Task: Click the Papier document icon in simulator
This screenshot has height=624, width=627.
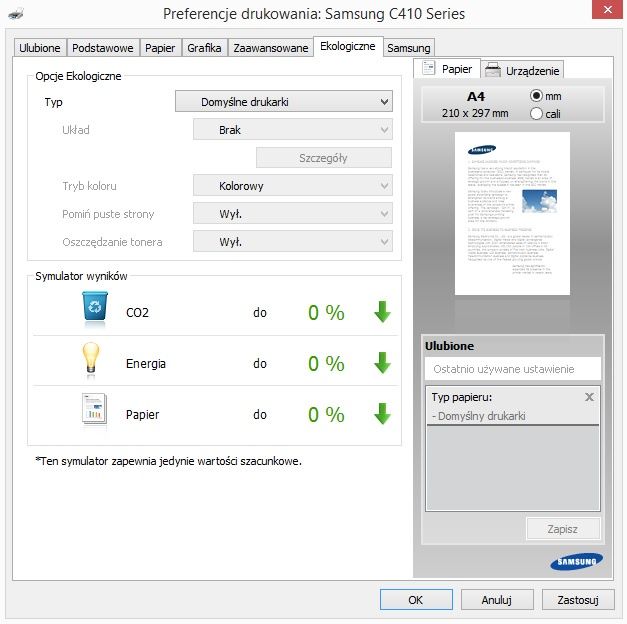Action: pyautogui.click(x=94, y=409)
